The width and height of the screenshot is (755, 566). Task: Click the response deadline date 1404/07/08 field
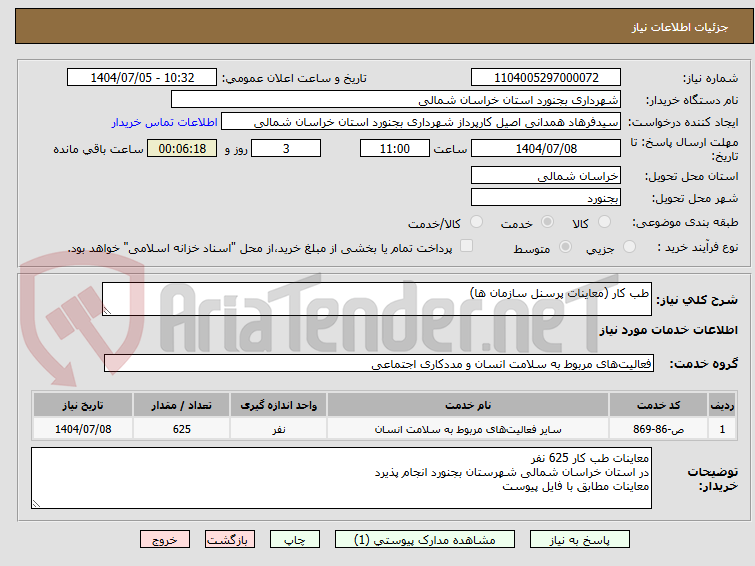pos(546,148)
